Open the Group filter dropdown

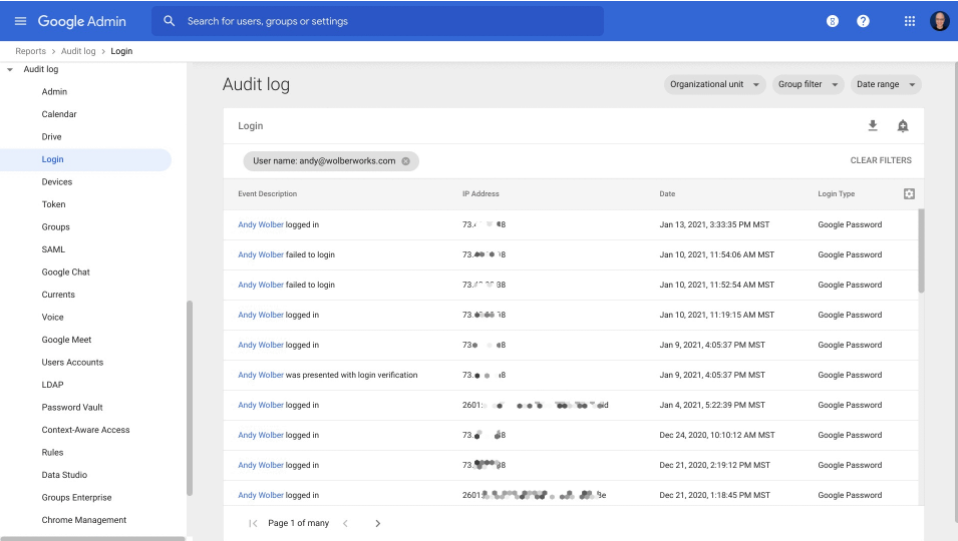click(807, 85)
